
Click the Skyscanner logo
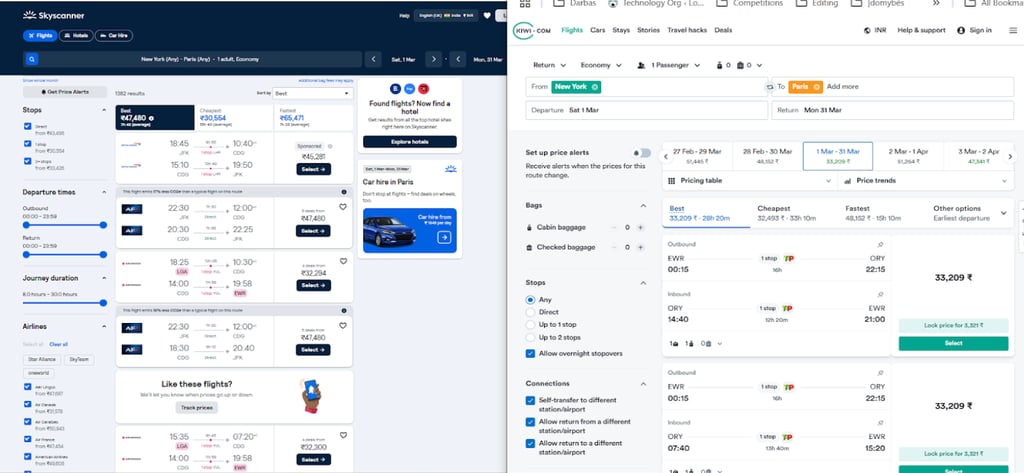pyautogui.click(x=54, y=15)
